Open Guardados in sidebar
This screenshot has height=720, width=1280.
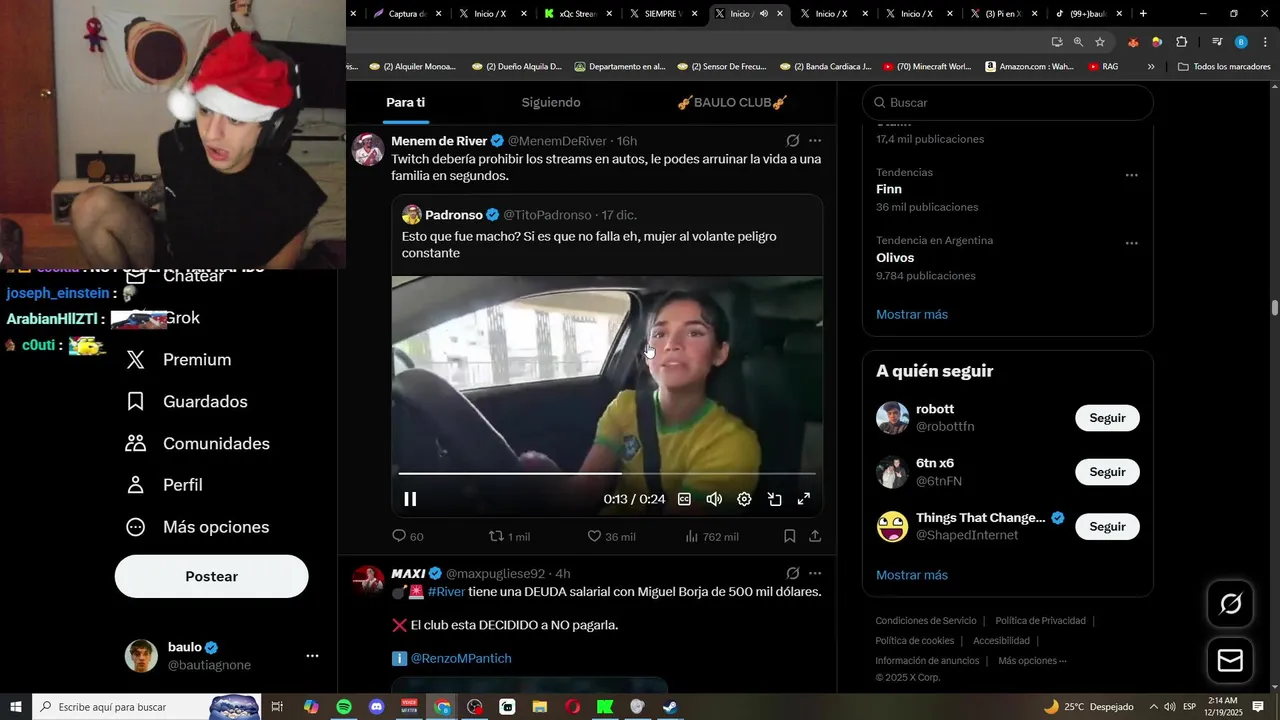coord(187,402)
